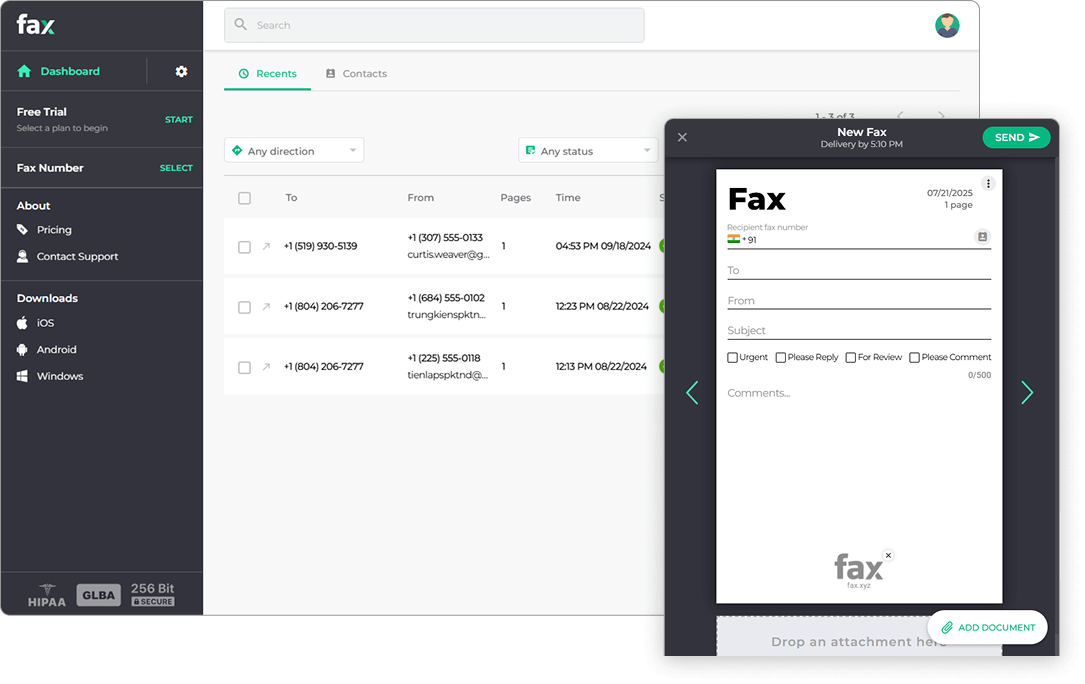1085x684 pixels.
Task: Enable the For Review checkbox
Action: tap(850, 357)
